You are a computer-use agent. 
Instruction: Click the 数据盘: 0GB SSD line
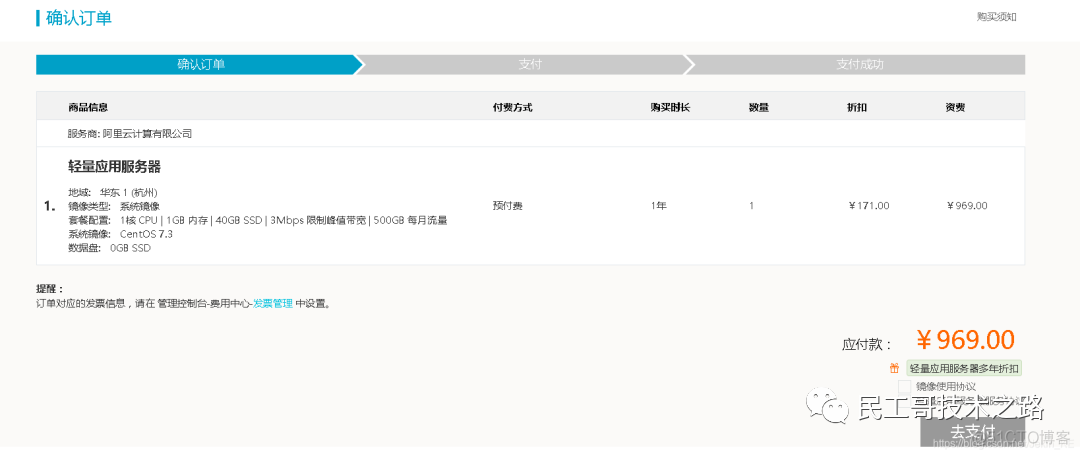109,248
